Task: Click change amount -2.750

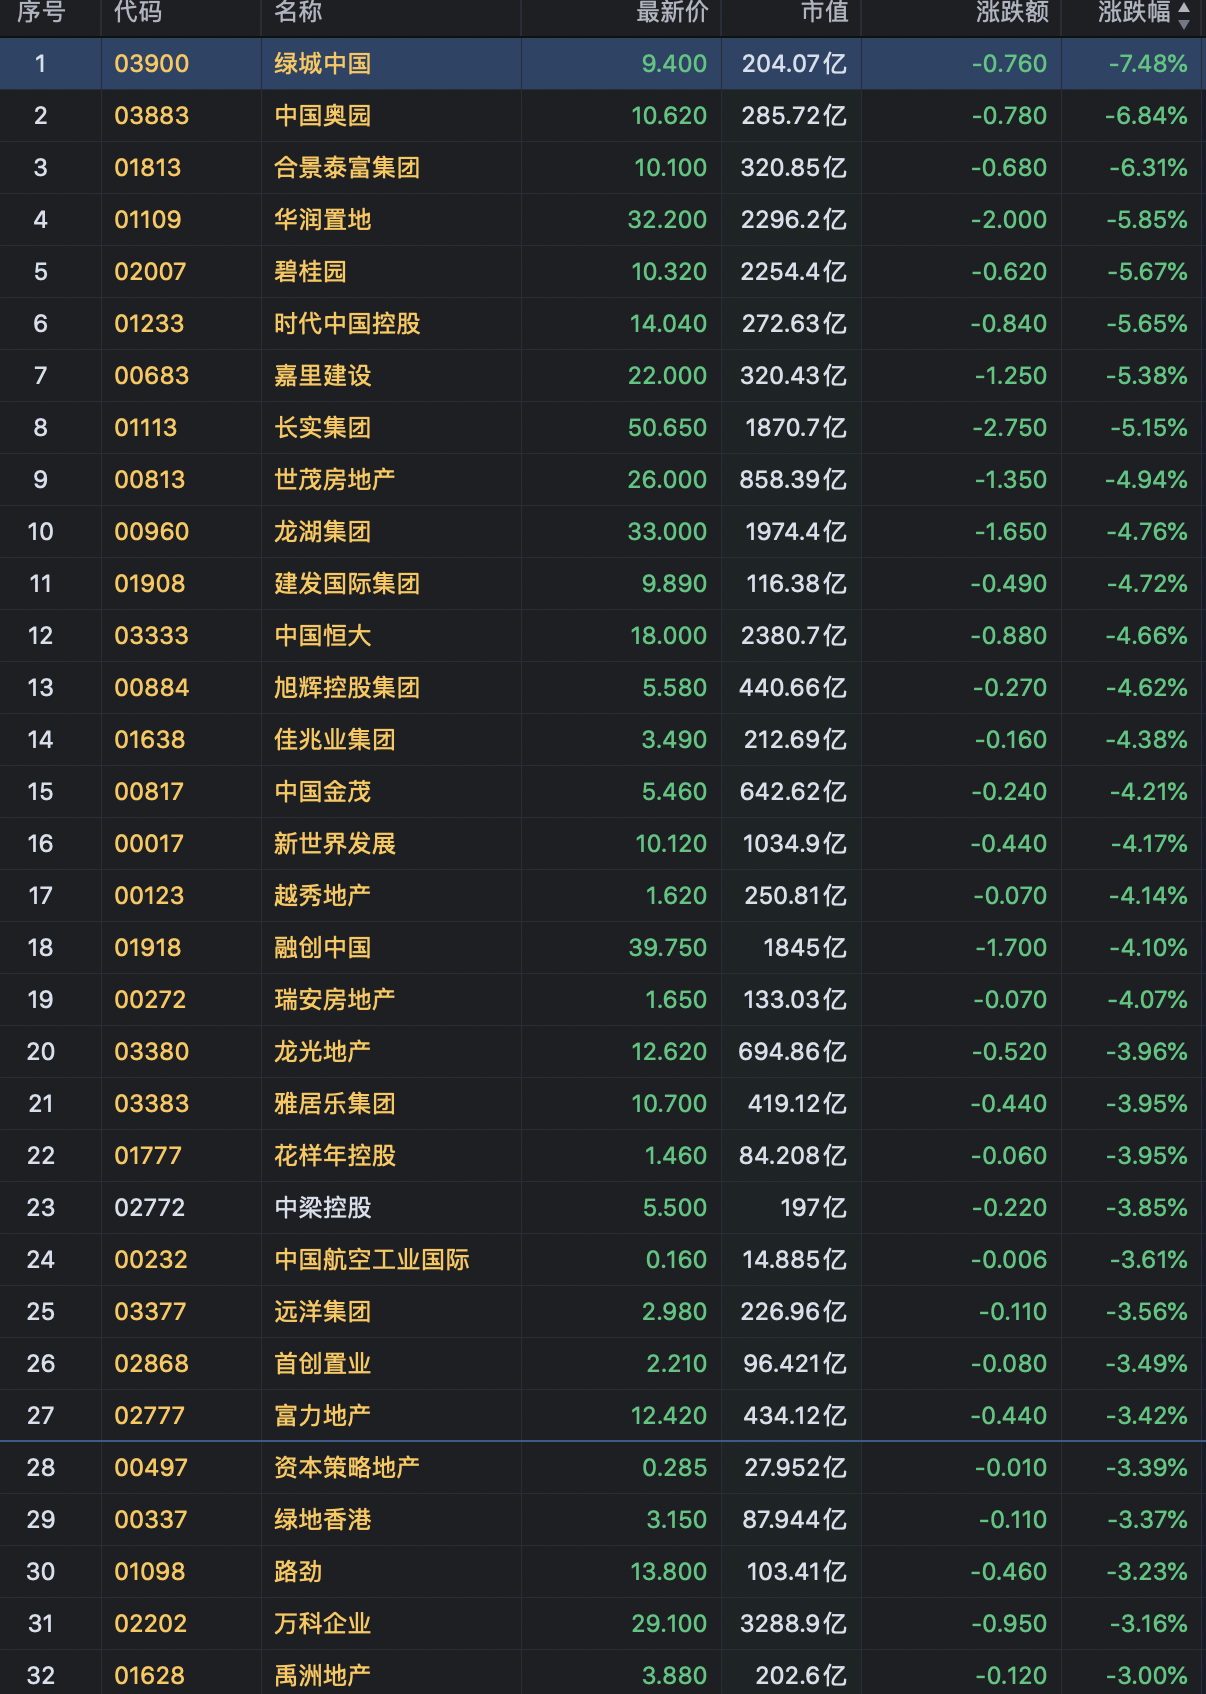Action: [x=1011, y=428]
